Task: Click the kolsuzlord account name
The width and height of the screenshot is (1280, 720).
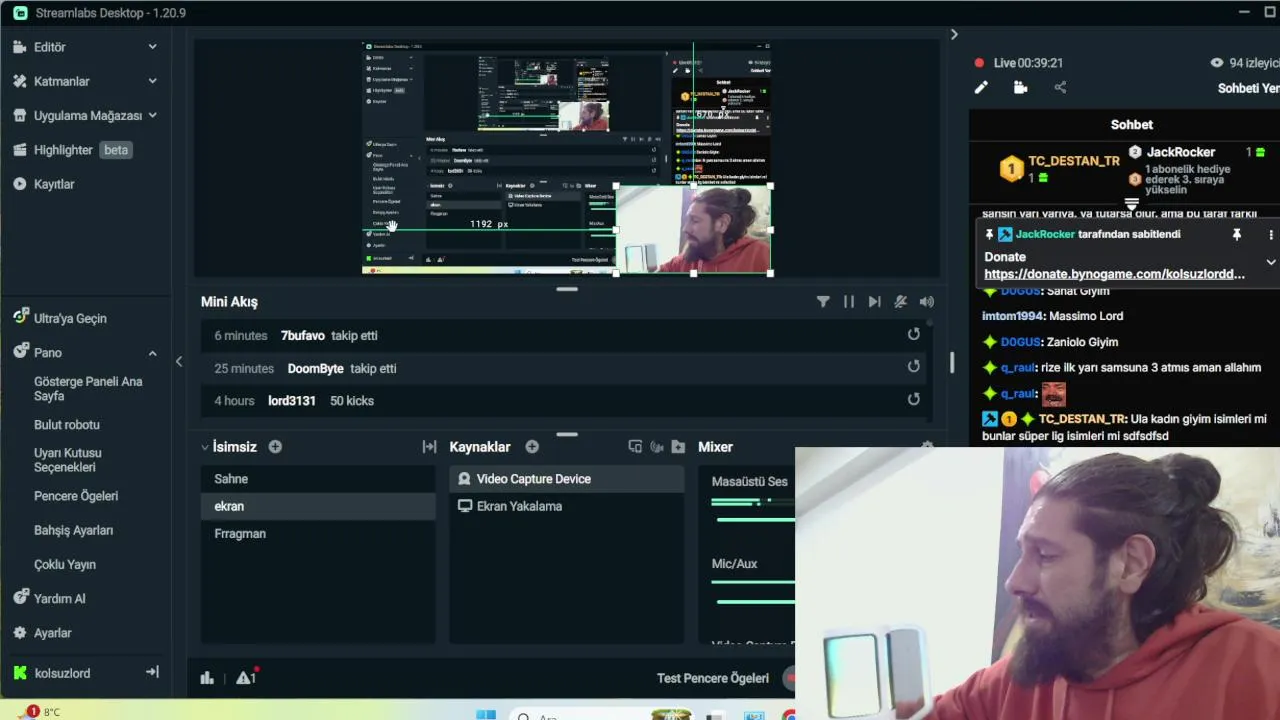Action: 62,673
